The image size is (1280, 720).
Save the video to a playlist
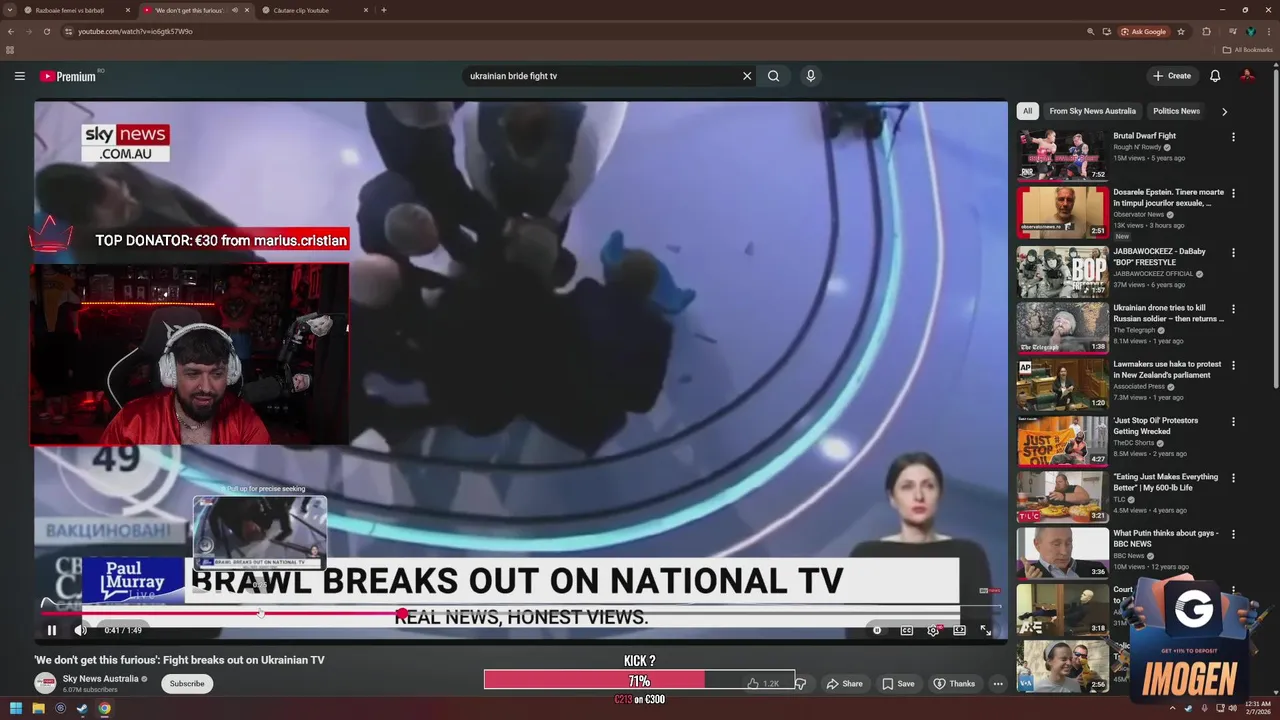(x=898, y=684)
